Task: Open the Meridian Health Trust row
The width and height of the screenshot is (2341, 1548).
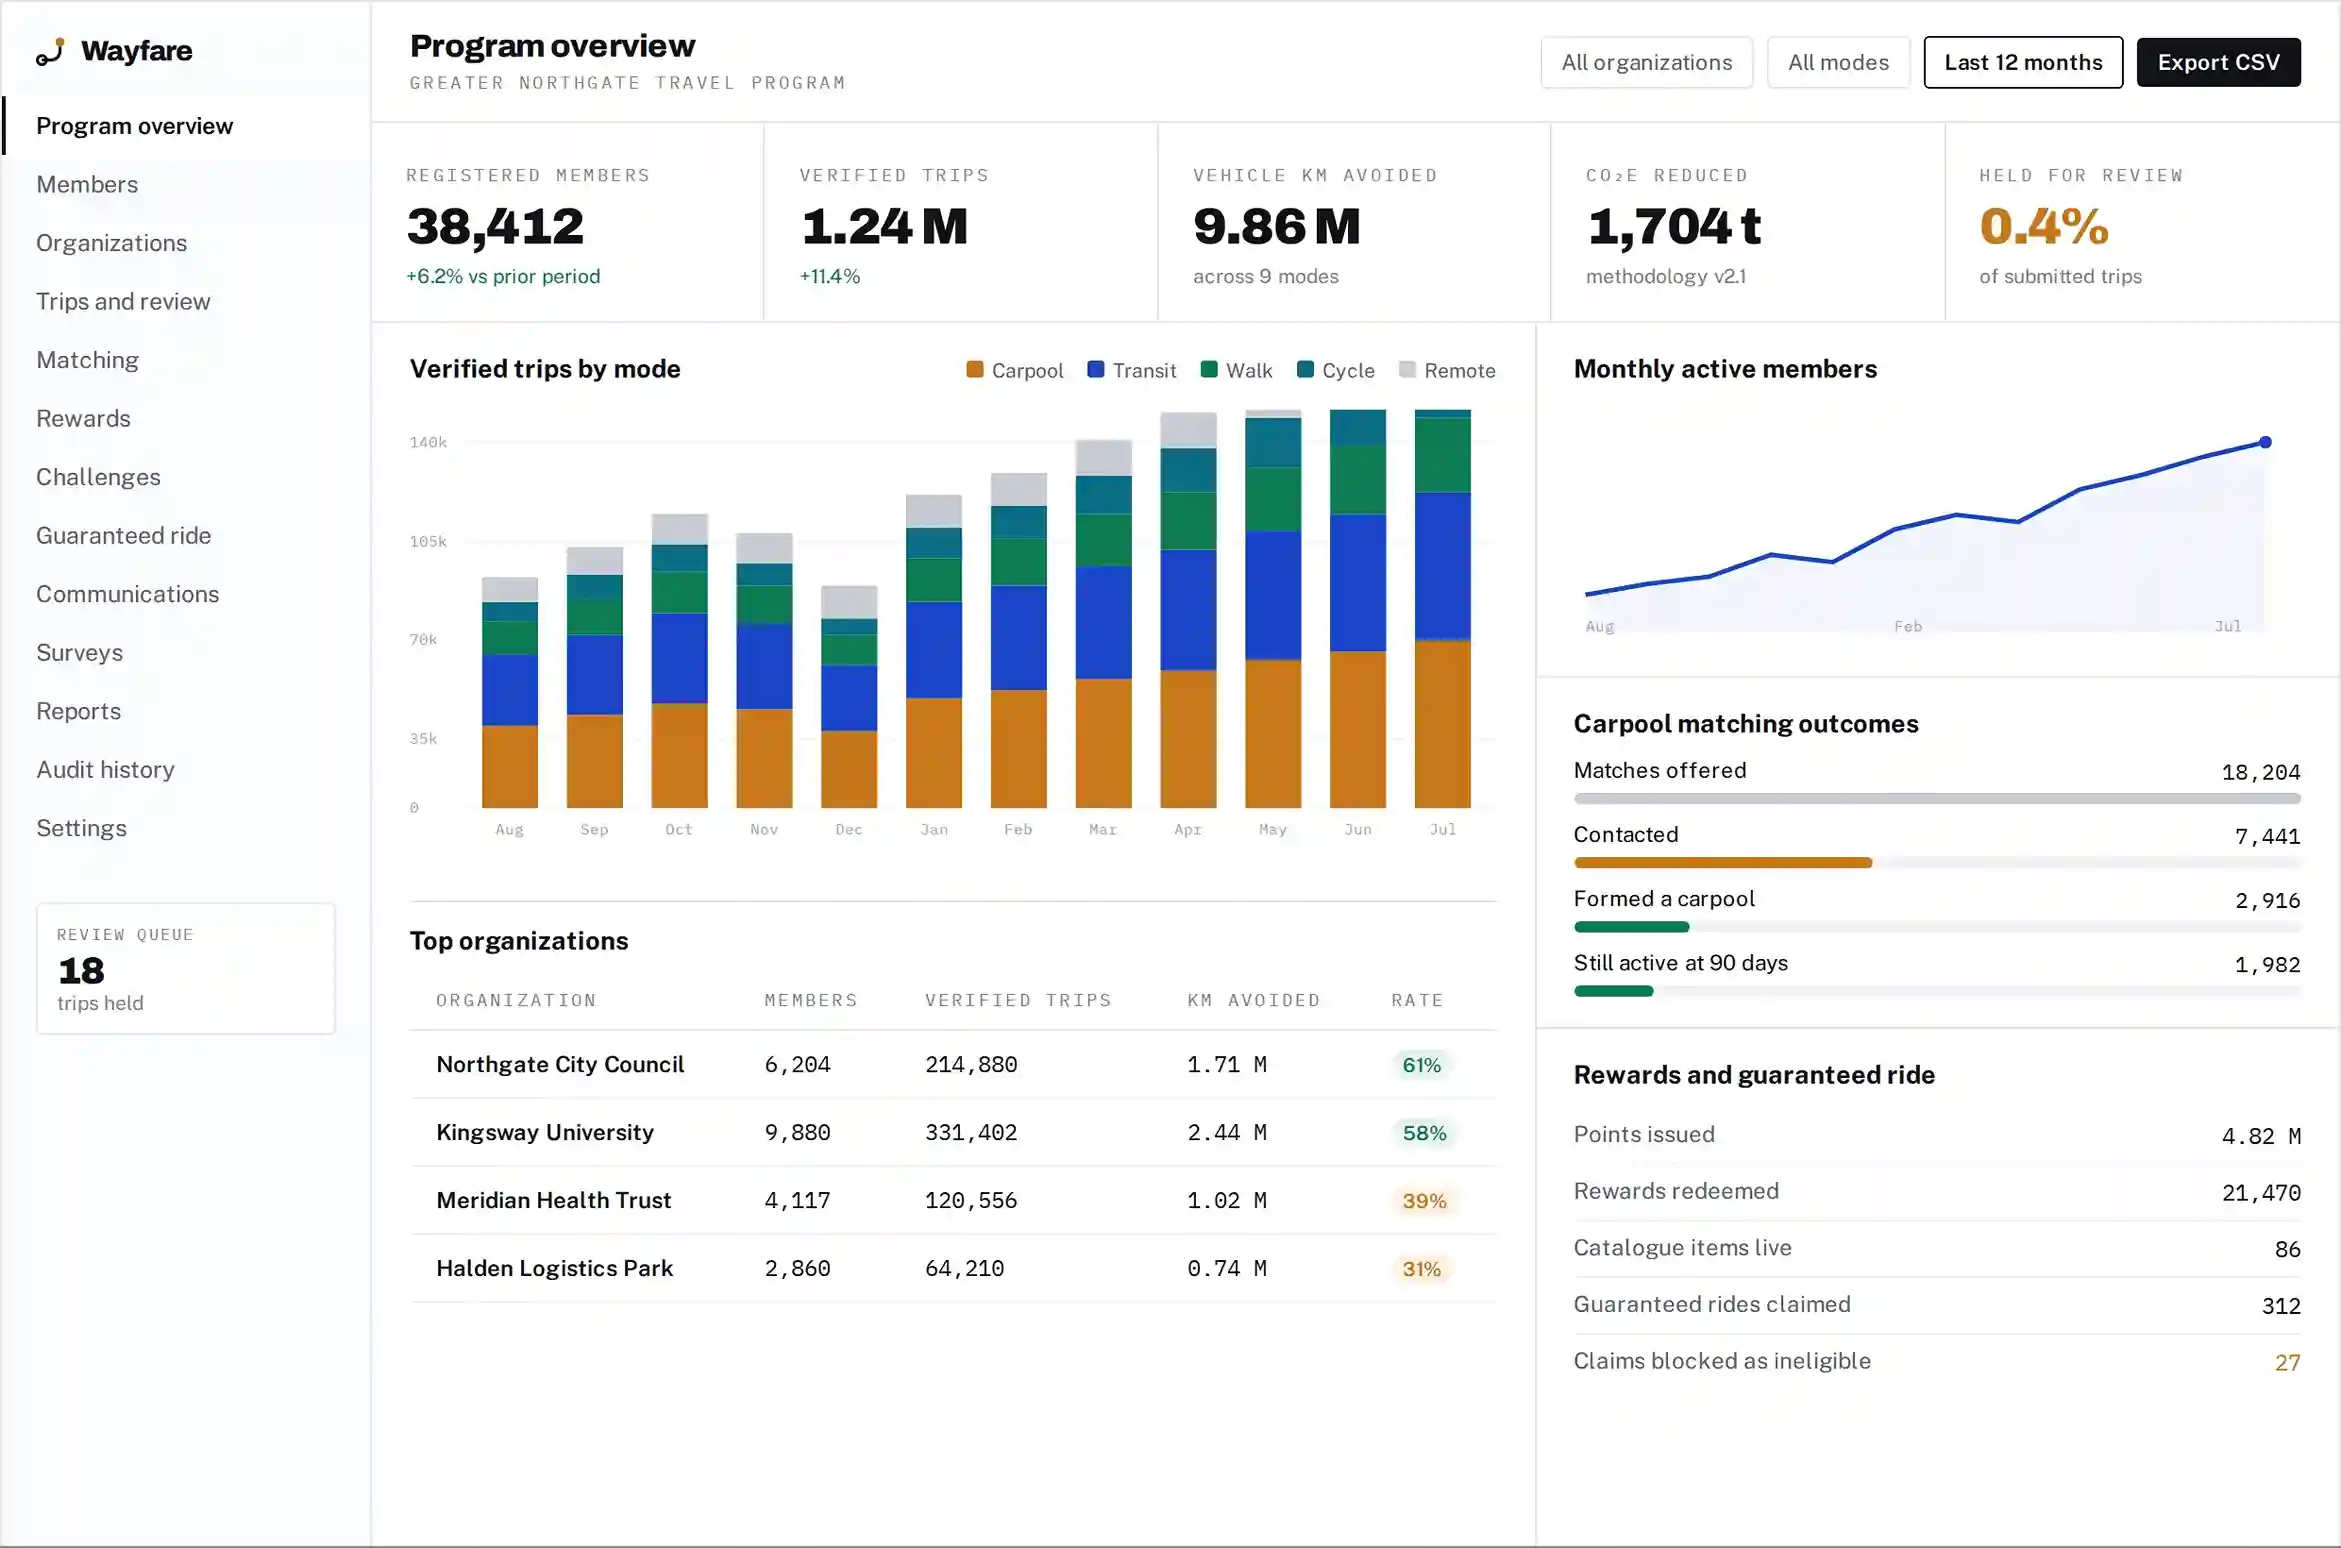Action: 953,1200
